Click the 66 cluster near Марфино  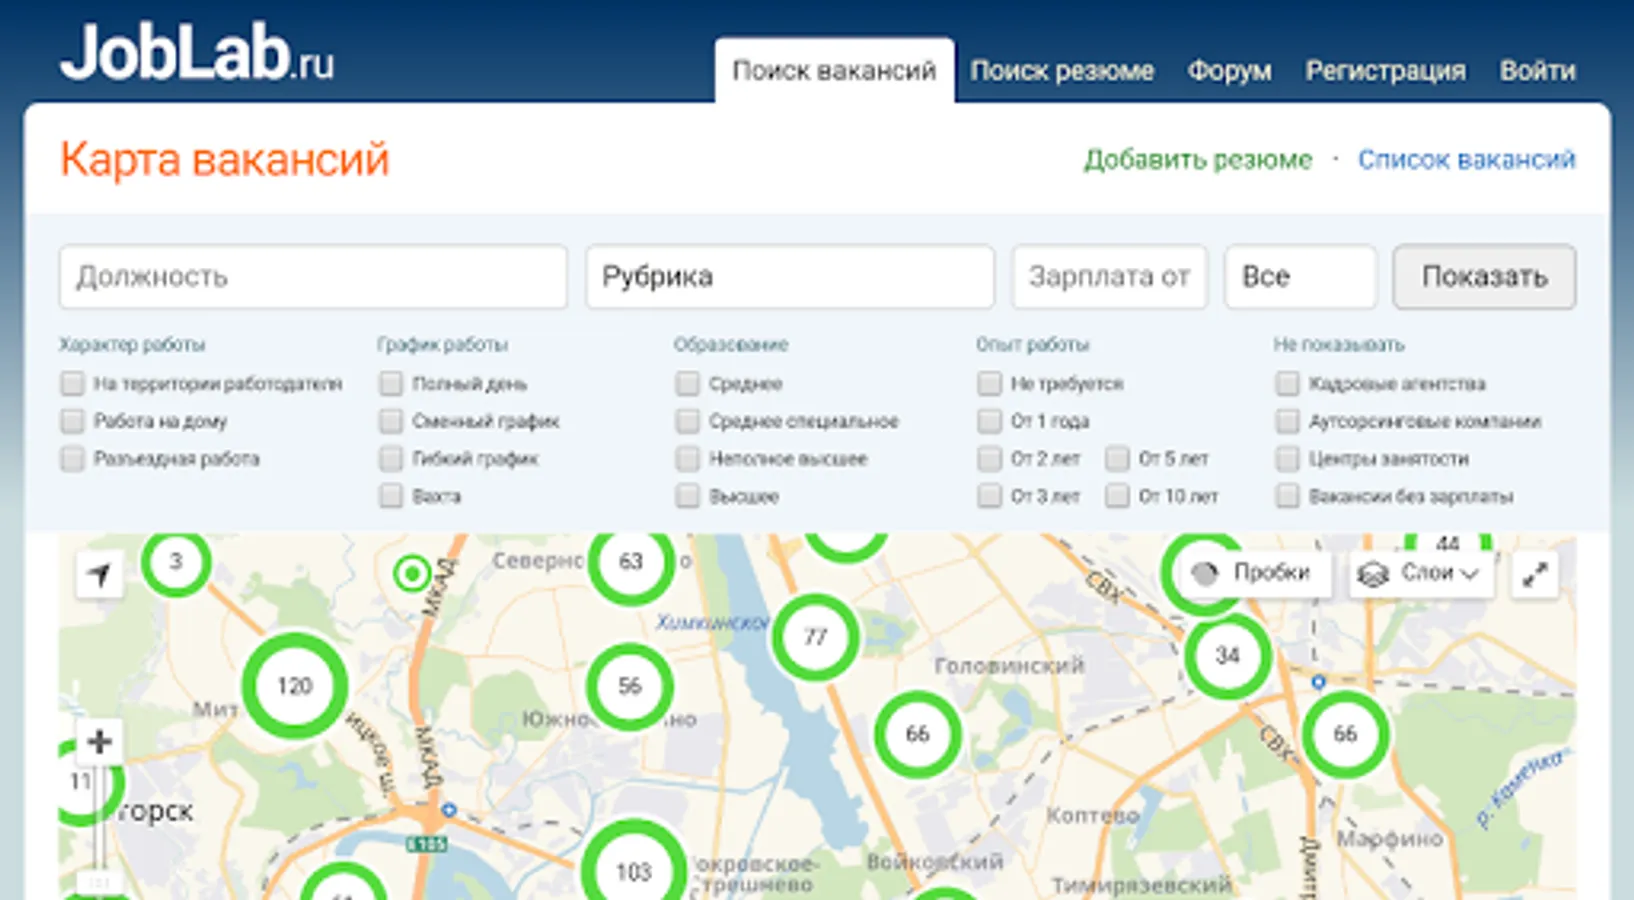tap(1345, 734)
